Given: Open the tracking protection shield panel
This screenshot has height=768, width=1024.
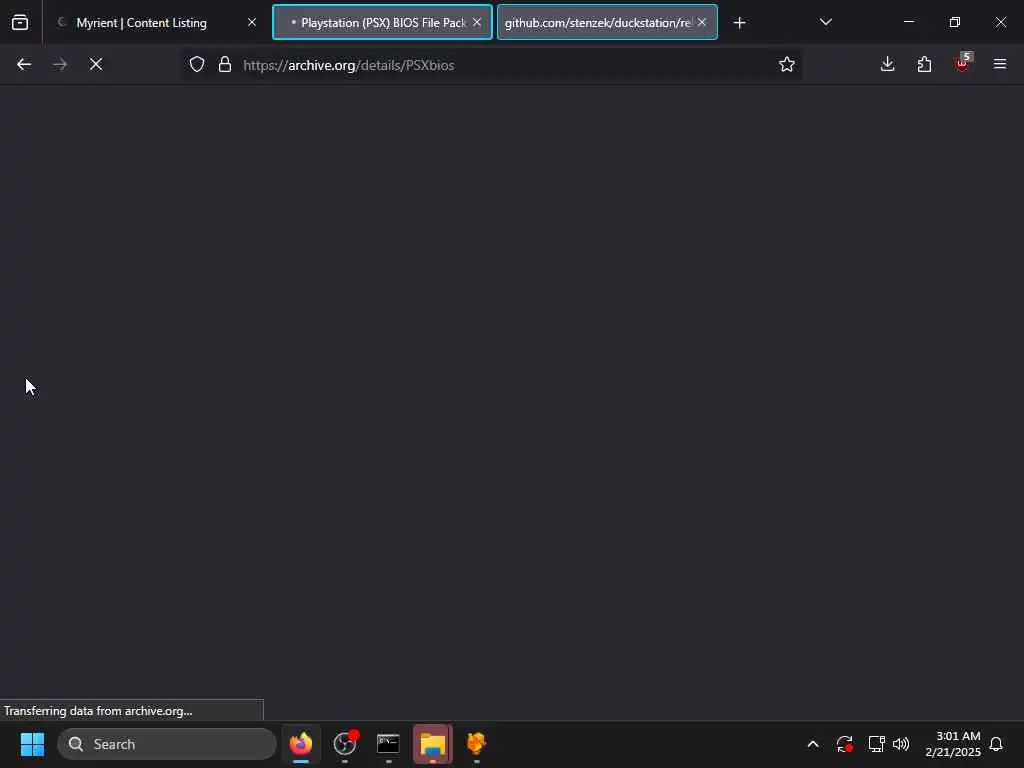Looking at the screenshot, I should click(x=197, y=64).
